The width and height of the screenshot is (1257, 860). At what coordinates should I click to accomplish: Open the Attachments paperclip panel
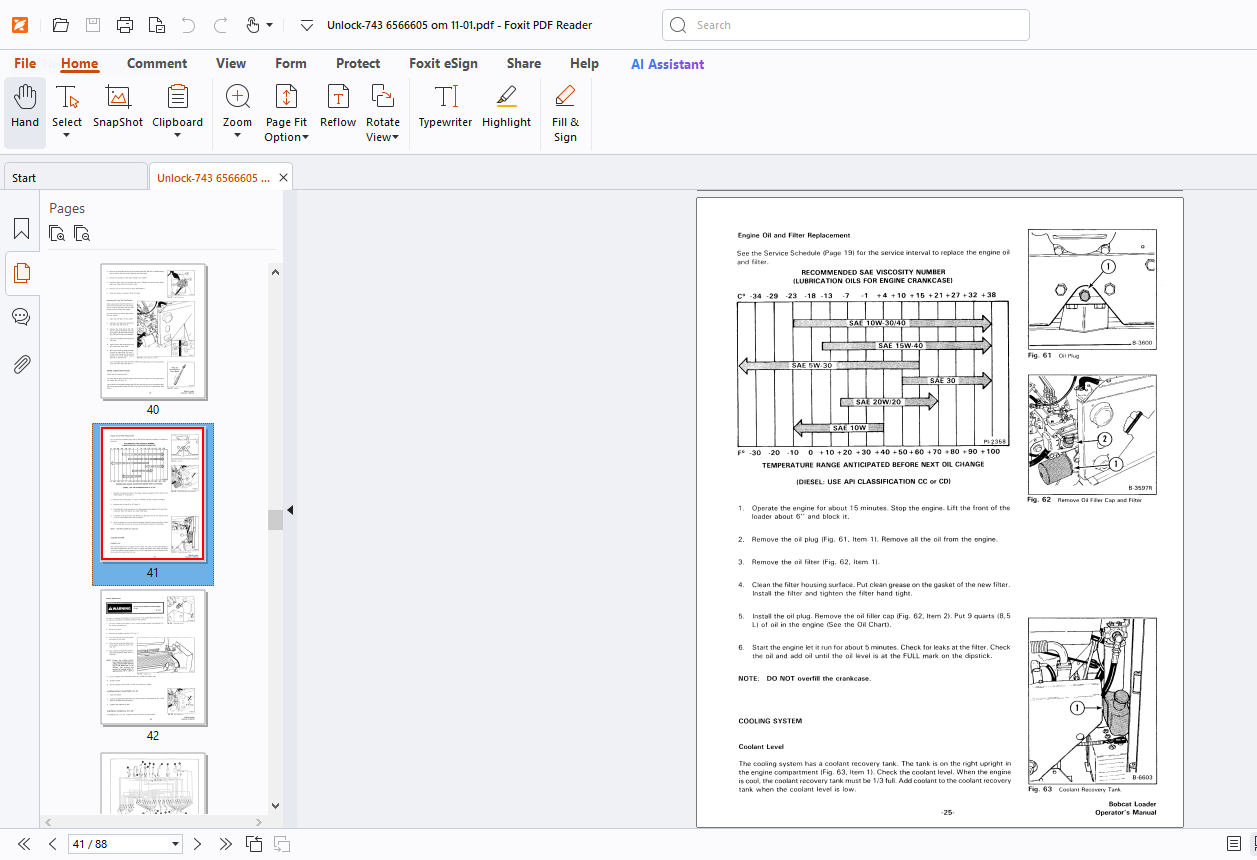(21, 364)
